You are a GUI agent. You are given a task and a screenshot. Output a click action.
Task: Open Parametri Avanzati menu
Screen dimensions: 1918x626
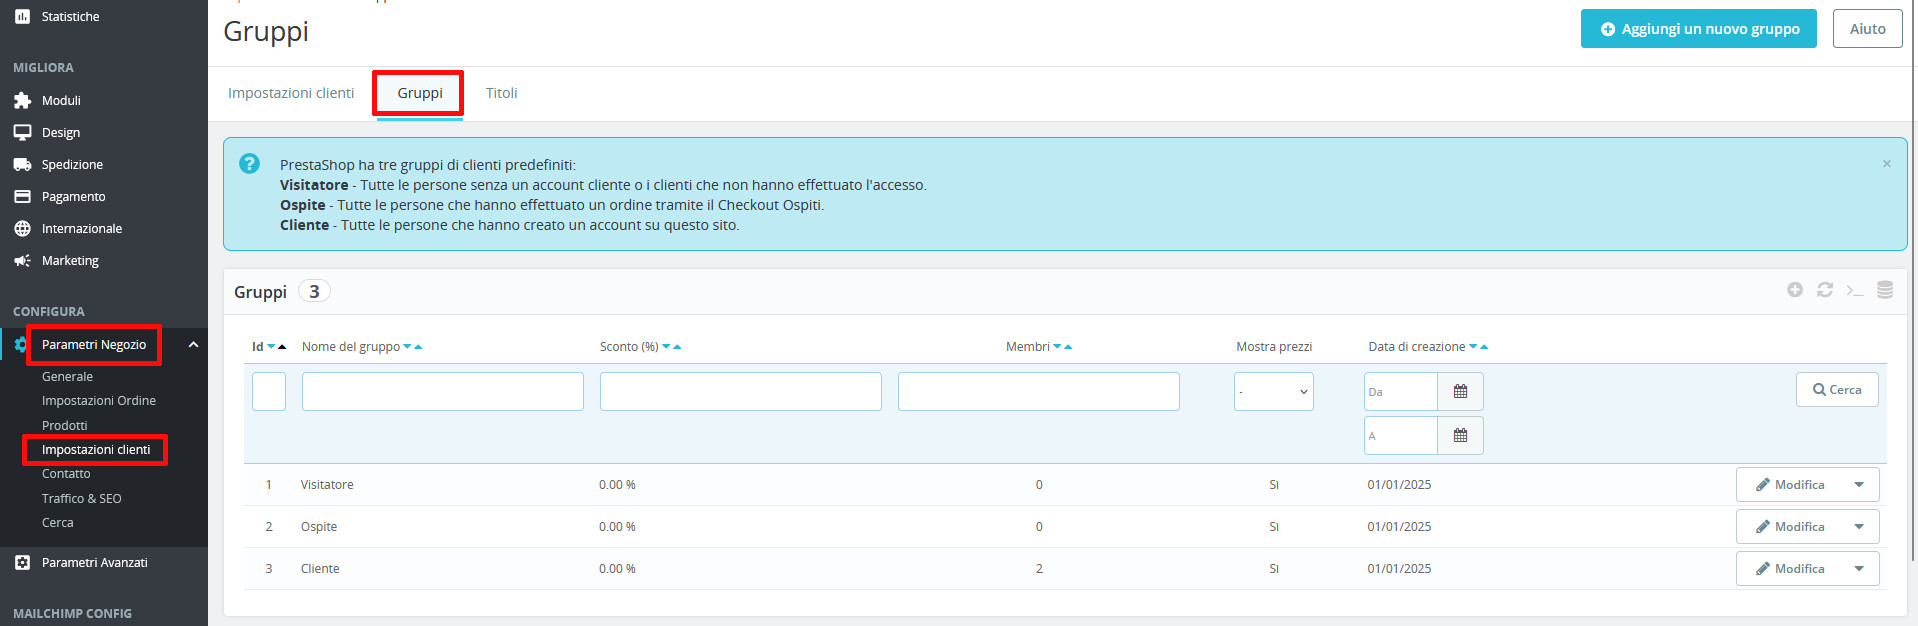point(95,563)
